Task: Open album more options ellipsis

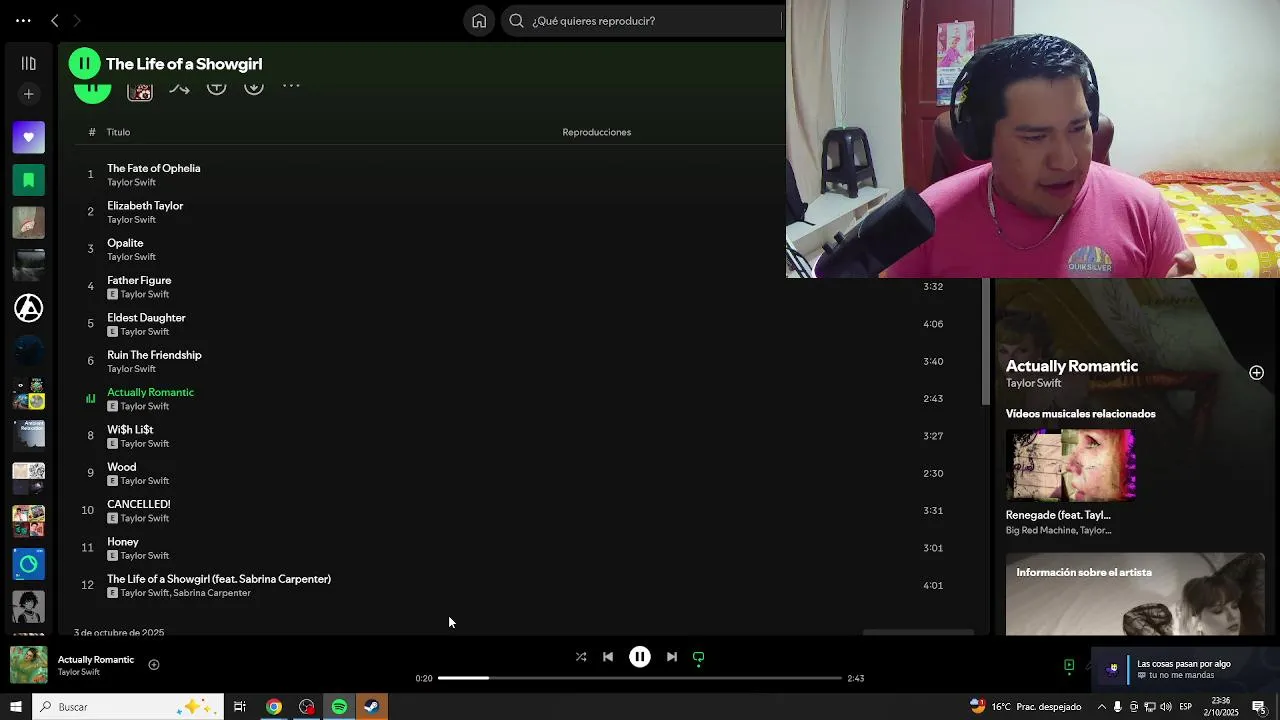Action: pyautogui.click(x=291, y=87)
